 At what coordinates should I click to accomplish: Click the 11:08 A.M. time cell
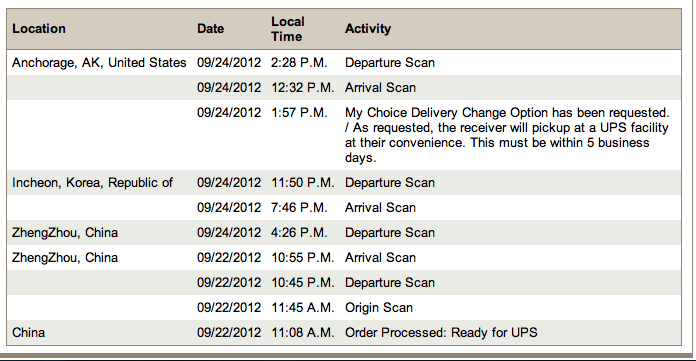pyautogui.click(x=303, y=333)
